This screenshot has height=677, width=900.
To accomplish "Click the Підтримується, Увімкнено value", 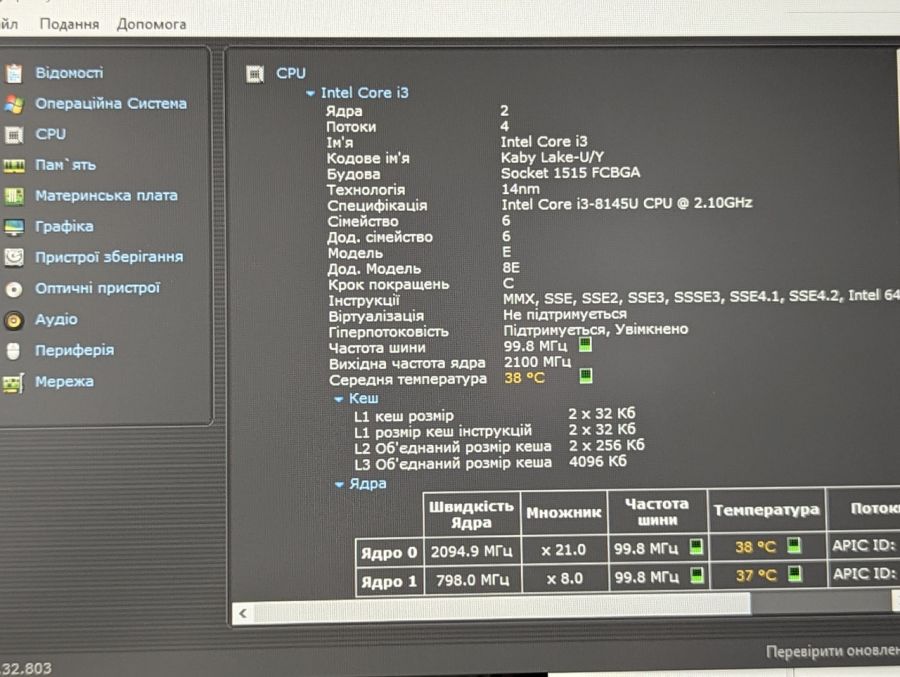I will [x=595, y=330].
